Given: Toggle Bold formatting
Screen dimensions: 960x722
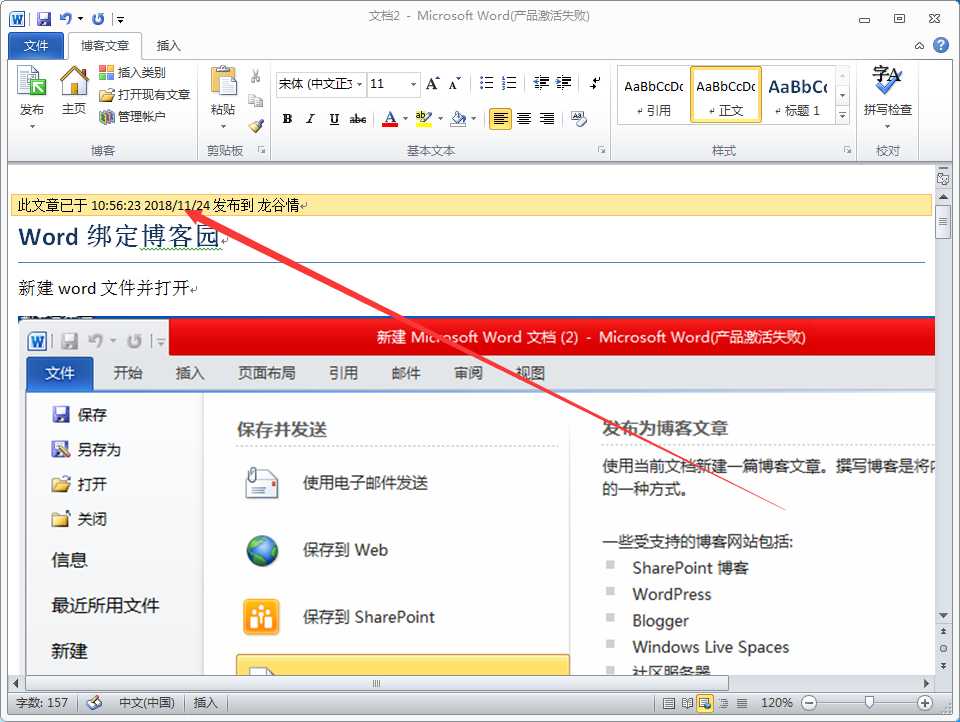Looking at the screenshot, I should (287, 119).
